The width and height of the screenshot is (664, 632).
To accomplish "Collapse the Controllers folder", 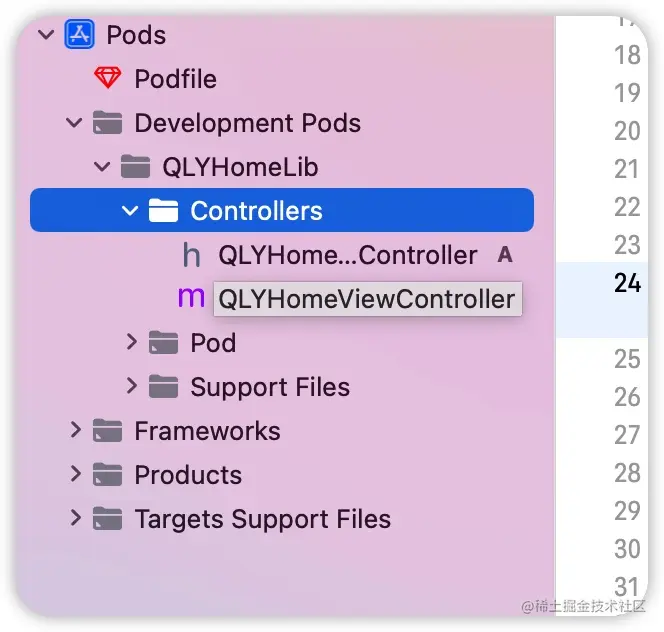I will [x=130, y=211].
